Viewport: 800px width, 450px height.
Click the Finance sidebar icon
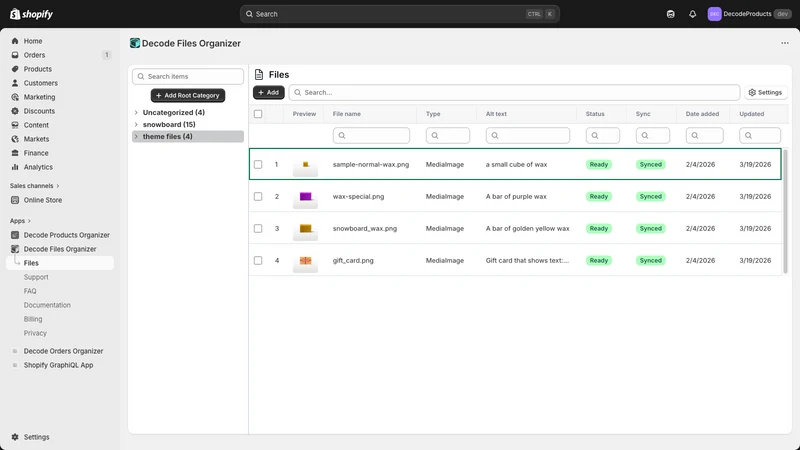pos(15,153)
